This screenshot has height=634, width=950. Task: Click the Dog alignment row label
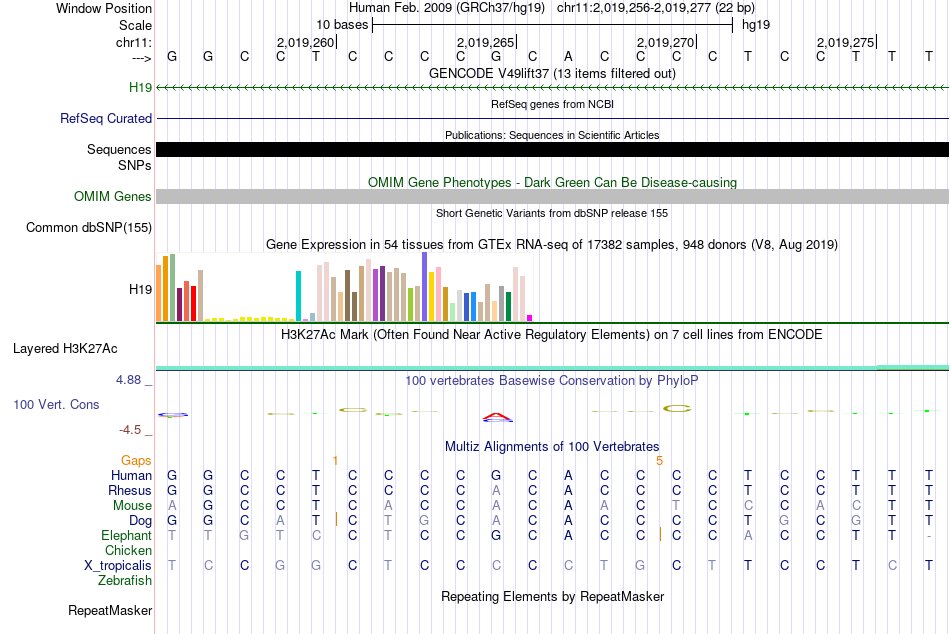(x=140, y=521)
